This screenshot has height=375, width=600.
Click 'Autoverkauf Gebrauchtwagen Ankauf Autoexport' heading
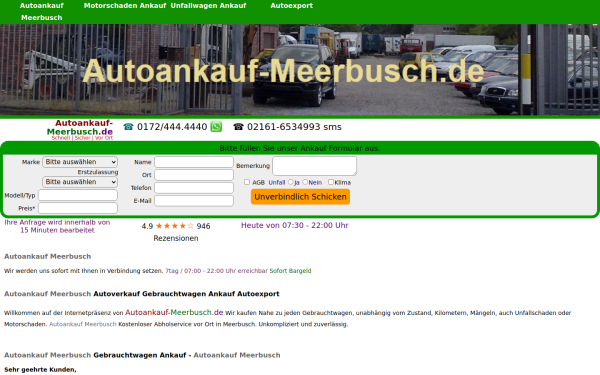pos(186,294)
